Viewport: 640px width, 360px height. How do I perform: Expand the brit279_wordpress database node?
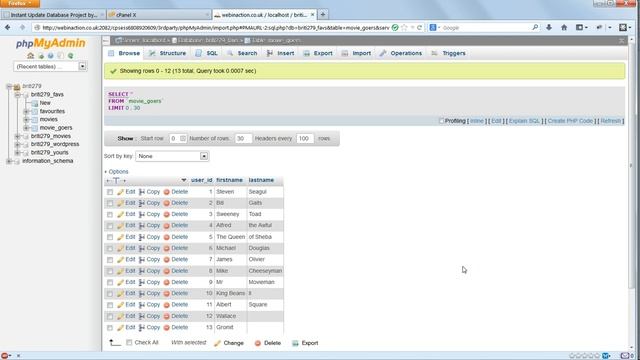pyautogui.click(x=17, y=144)
